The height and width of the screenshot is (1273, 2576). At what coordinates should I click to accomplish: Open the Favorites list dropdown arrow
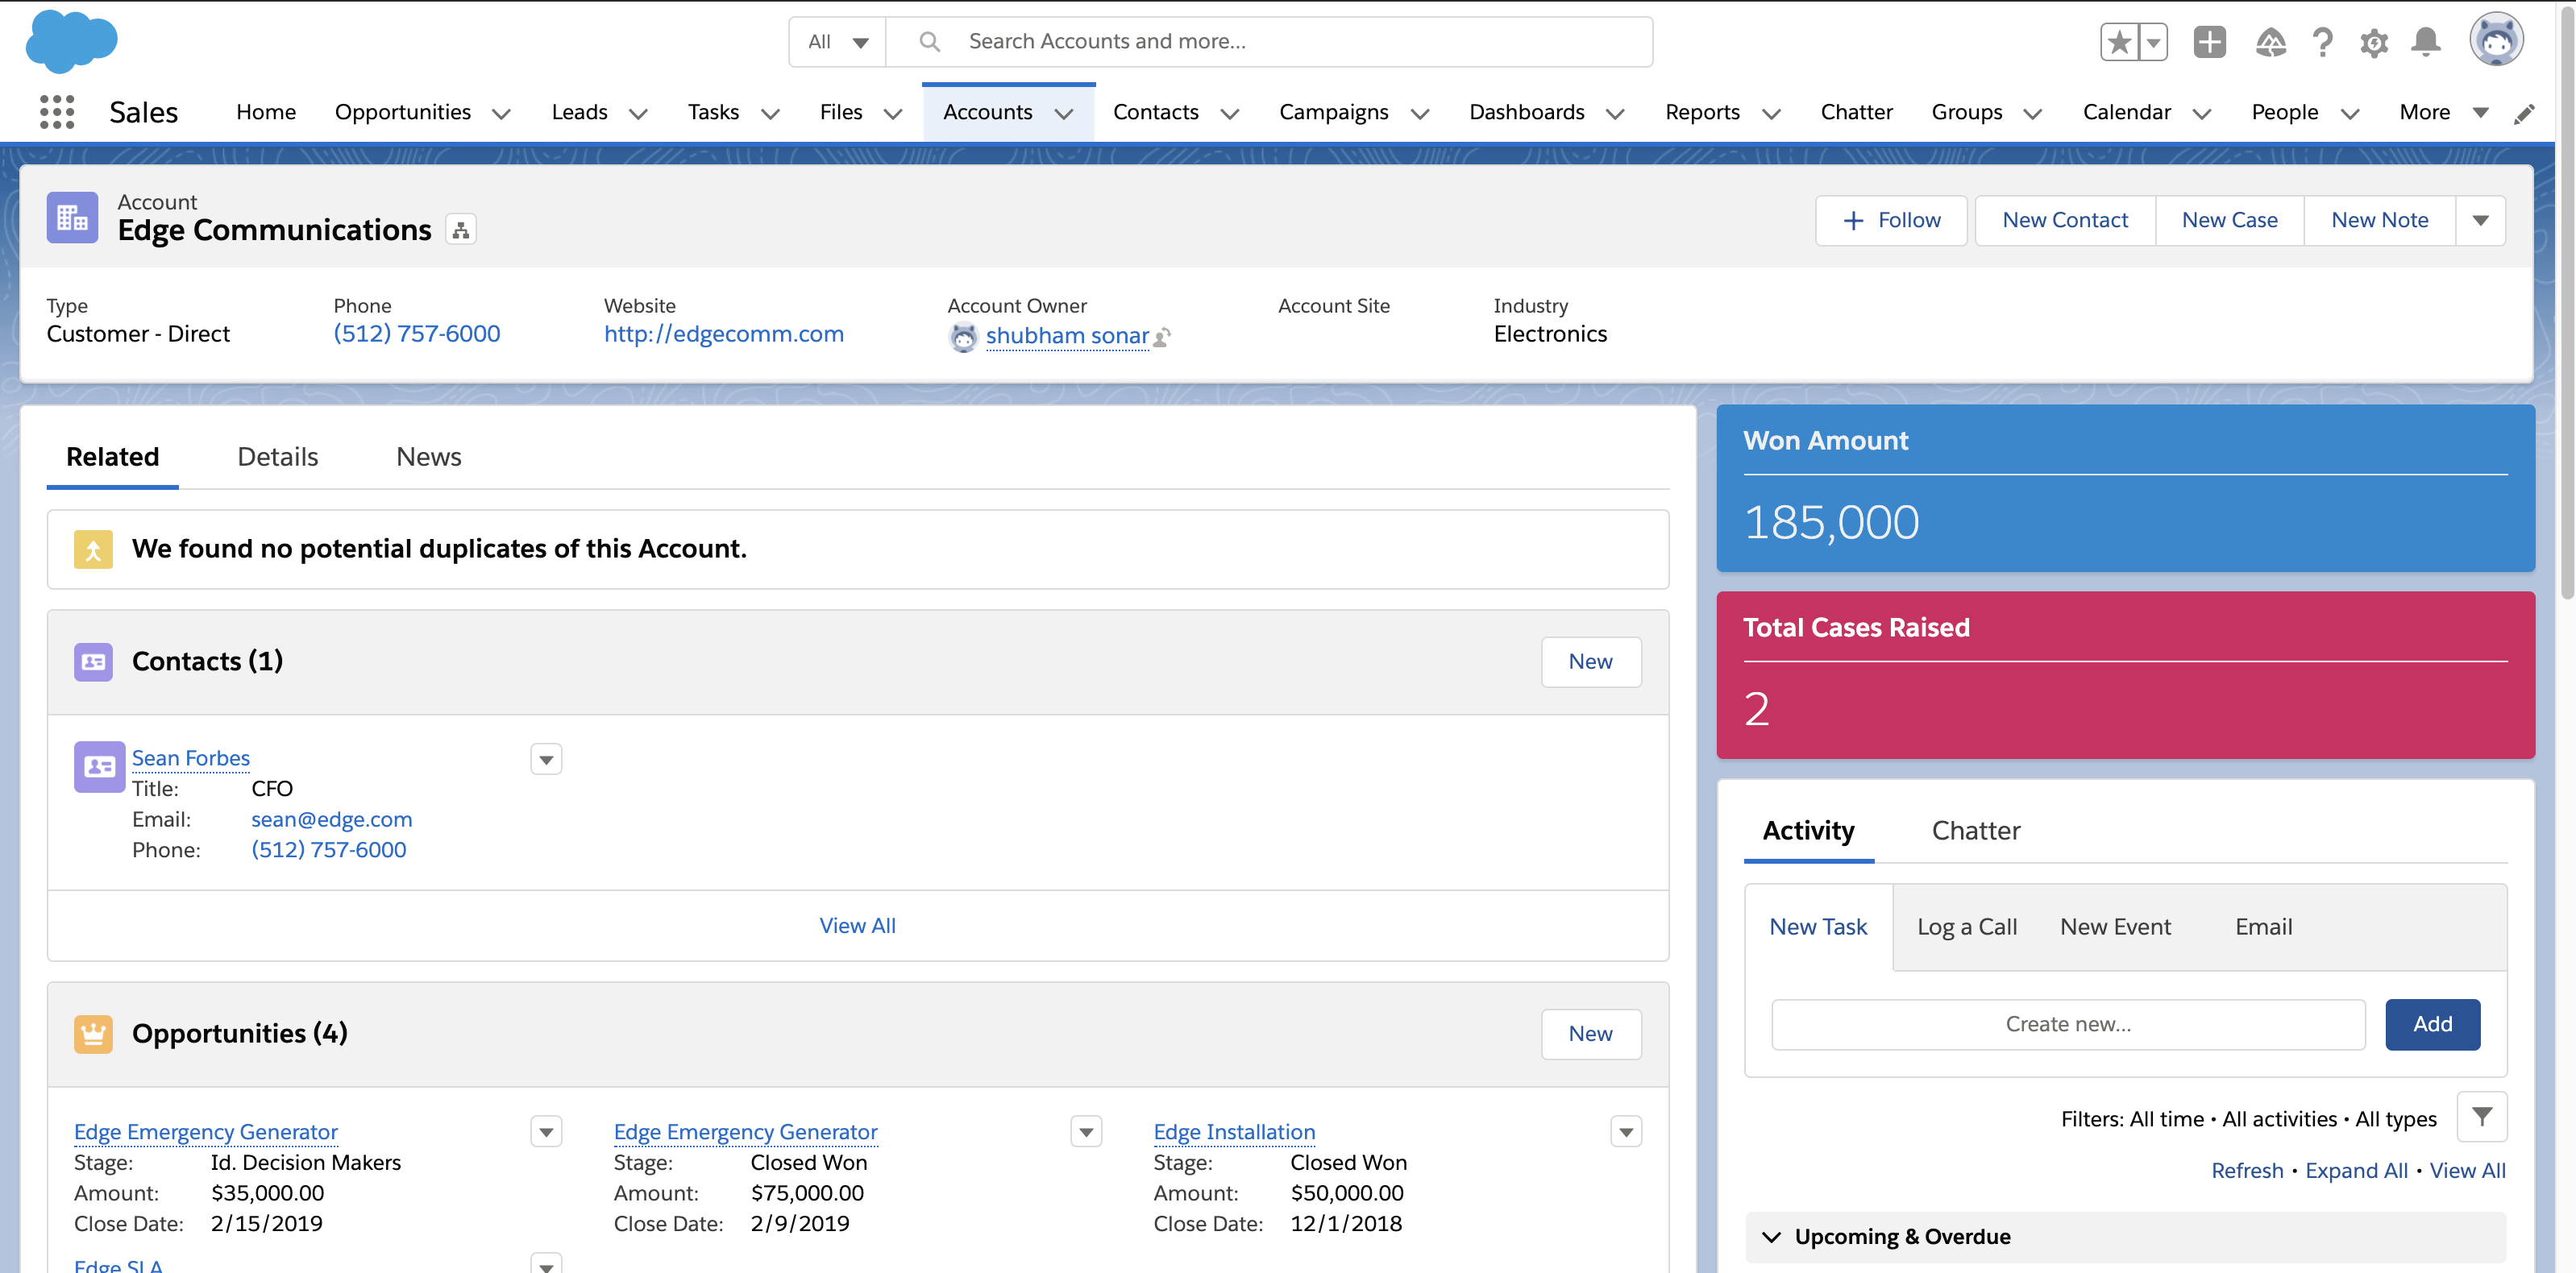[x=2153, y=42]
